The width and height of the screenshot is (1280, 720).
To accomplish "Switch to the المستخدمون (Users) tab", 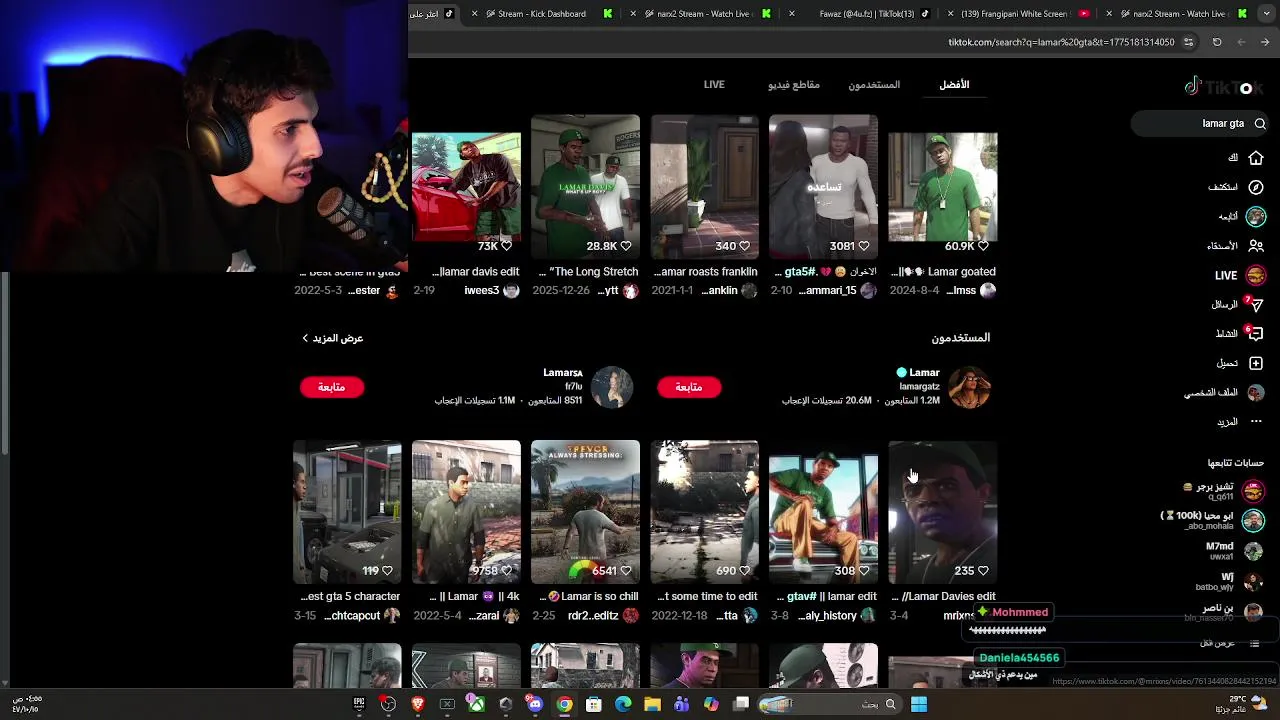I will [x=874, y=85].
